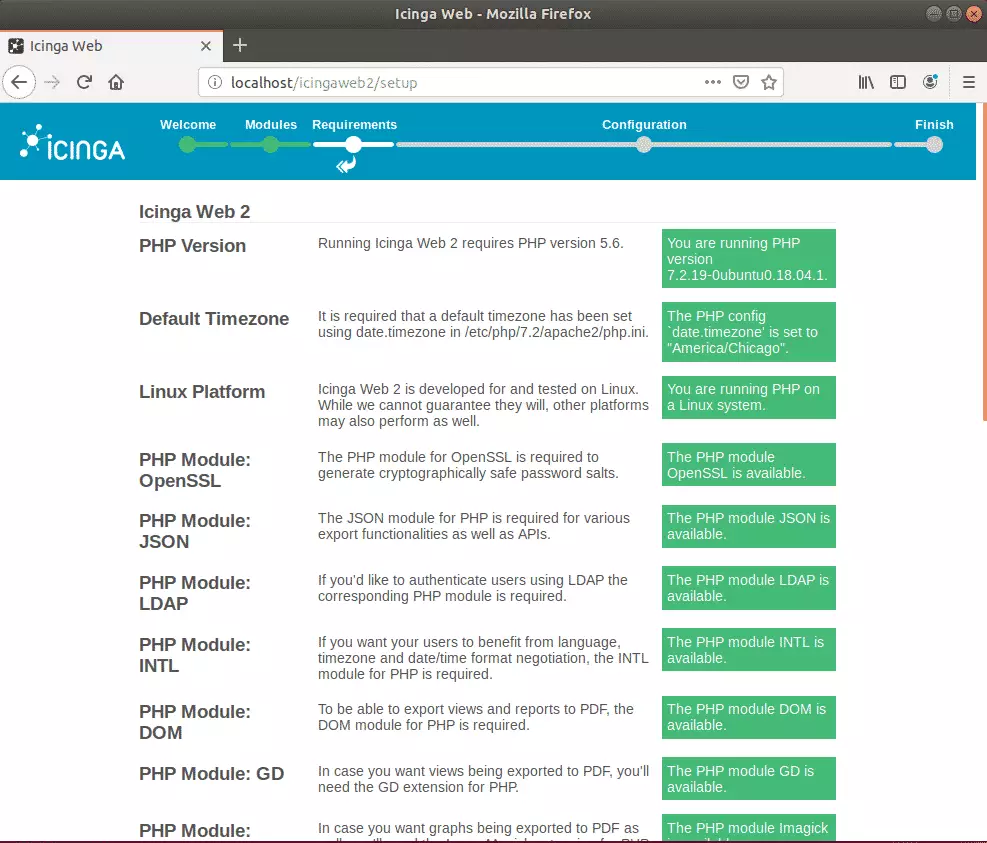This screenshot has height=843, width=987.
Task: Click the 'cryptographically safe password salts' description
Action: (468, 465)
